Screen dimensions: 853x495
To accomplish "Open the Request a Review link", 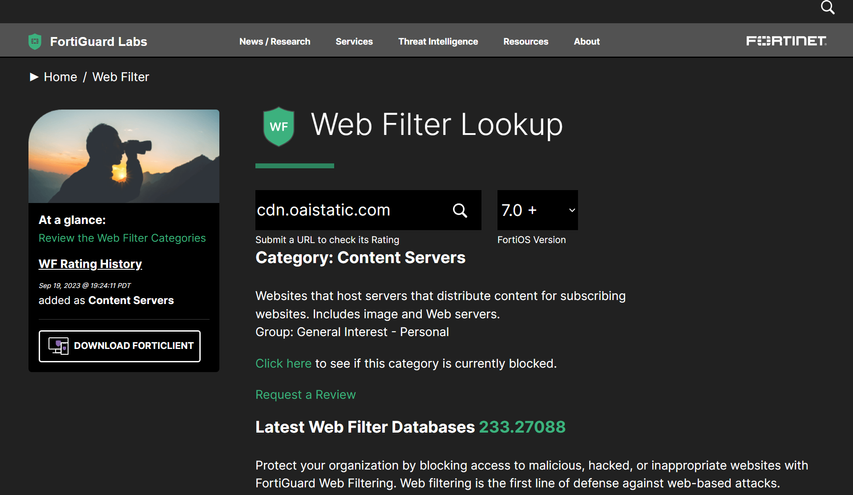I will tap(305, 395).
